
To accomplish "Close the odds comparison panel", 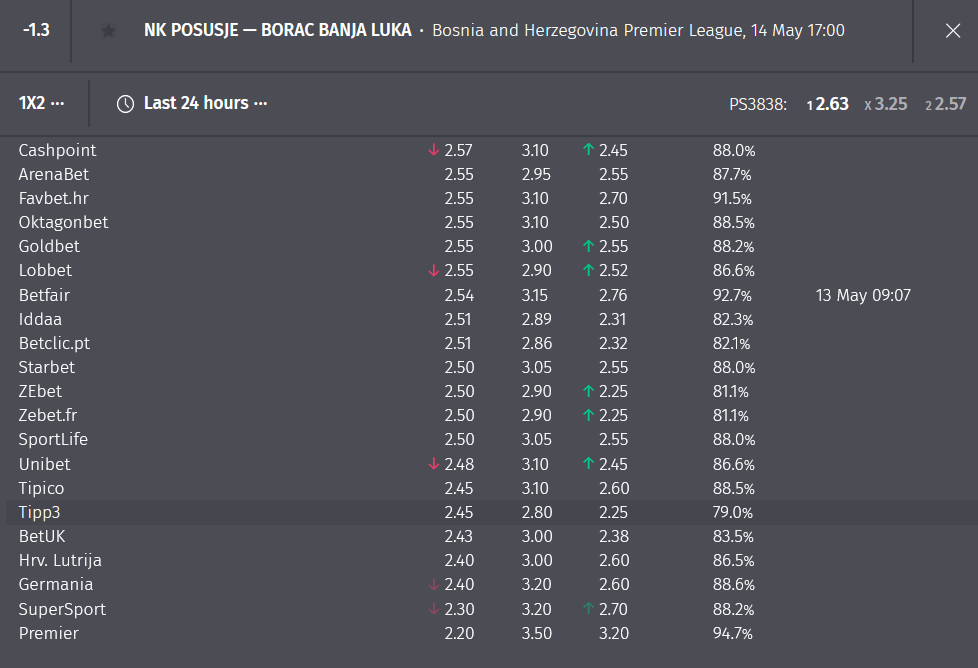I will coord(952,31).
